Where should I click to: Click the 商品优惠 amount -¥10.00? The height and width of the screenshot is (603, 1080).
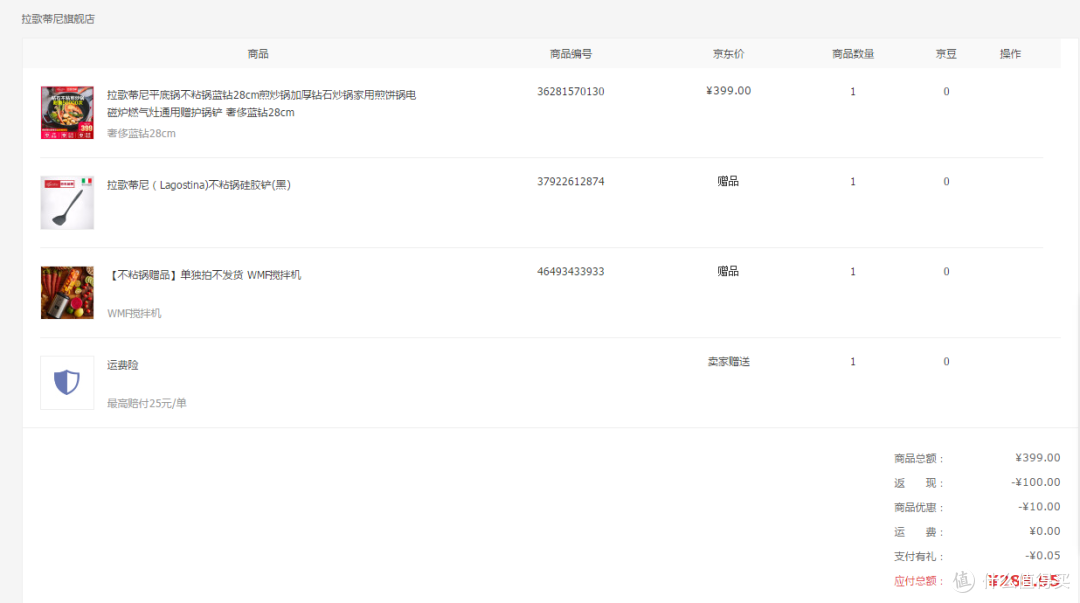[1039, 507]
